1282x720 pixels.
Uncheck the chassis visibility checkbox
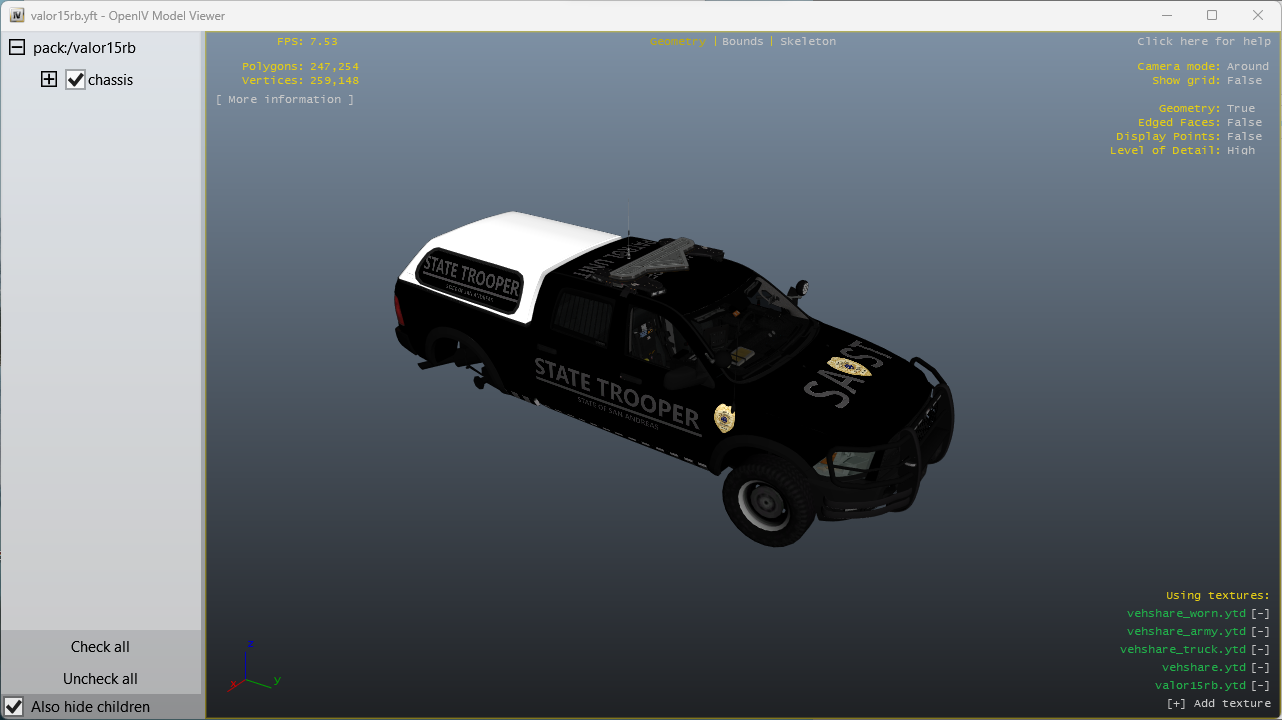tap(76, 80)
